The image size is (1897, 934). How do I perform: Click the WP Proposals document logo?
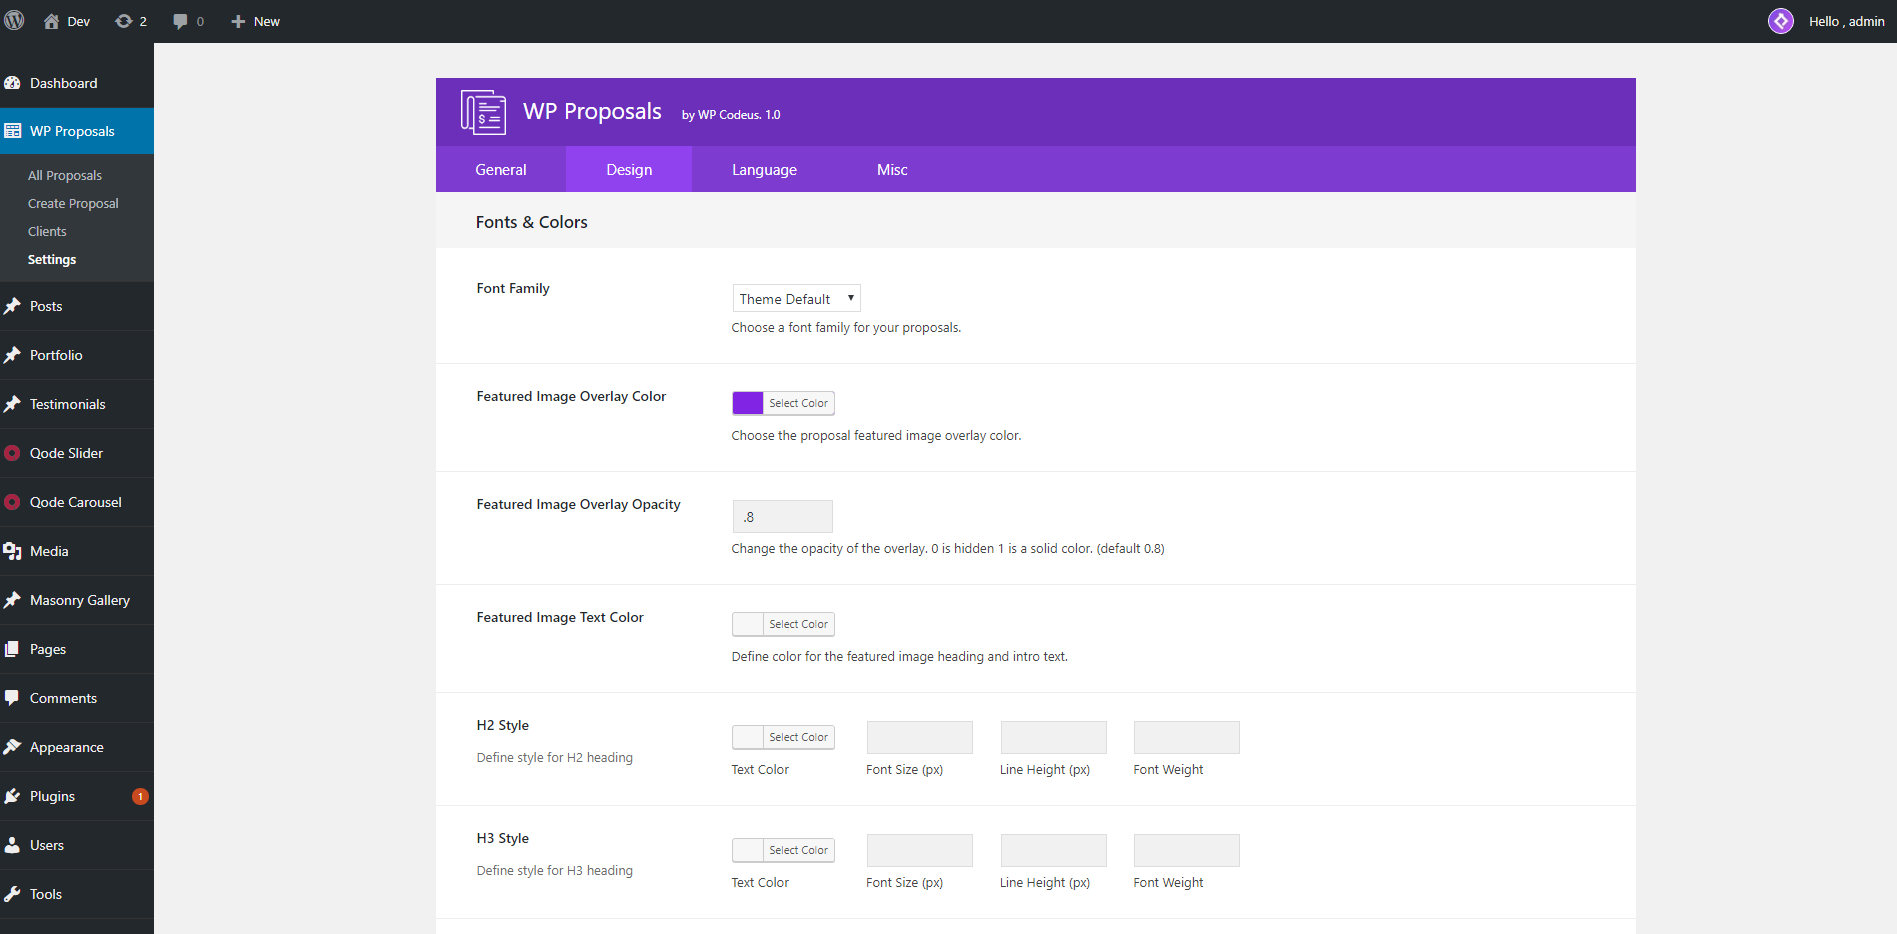483,112
